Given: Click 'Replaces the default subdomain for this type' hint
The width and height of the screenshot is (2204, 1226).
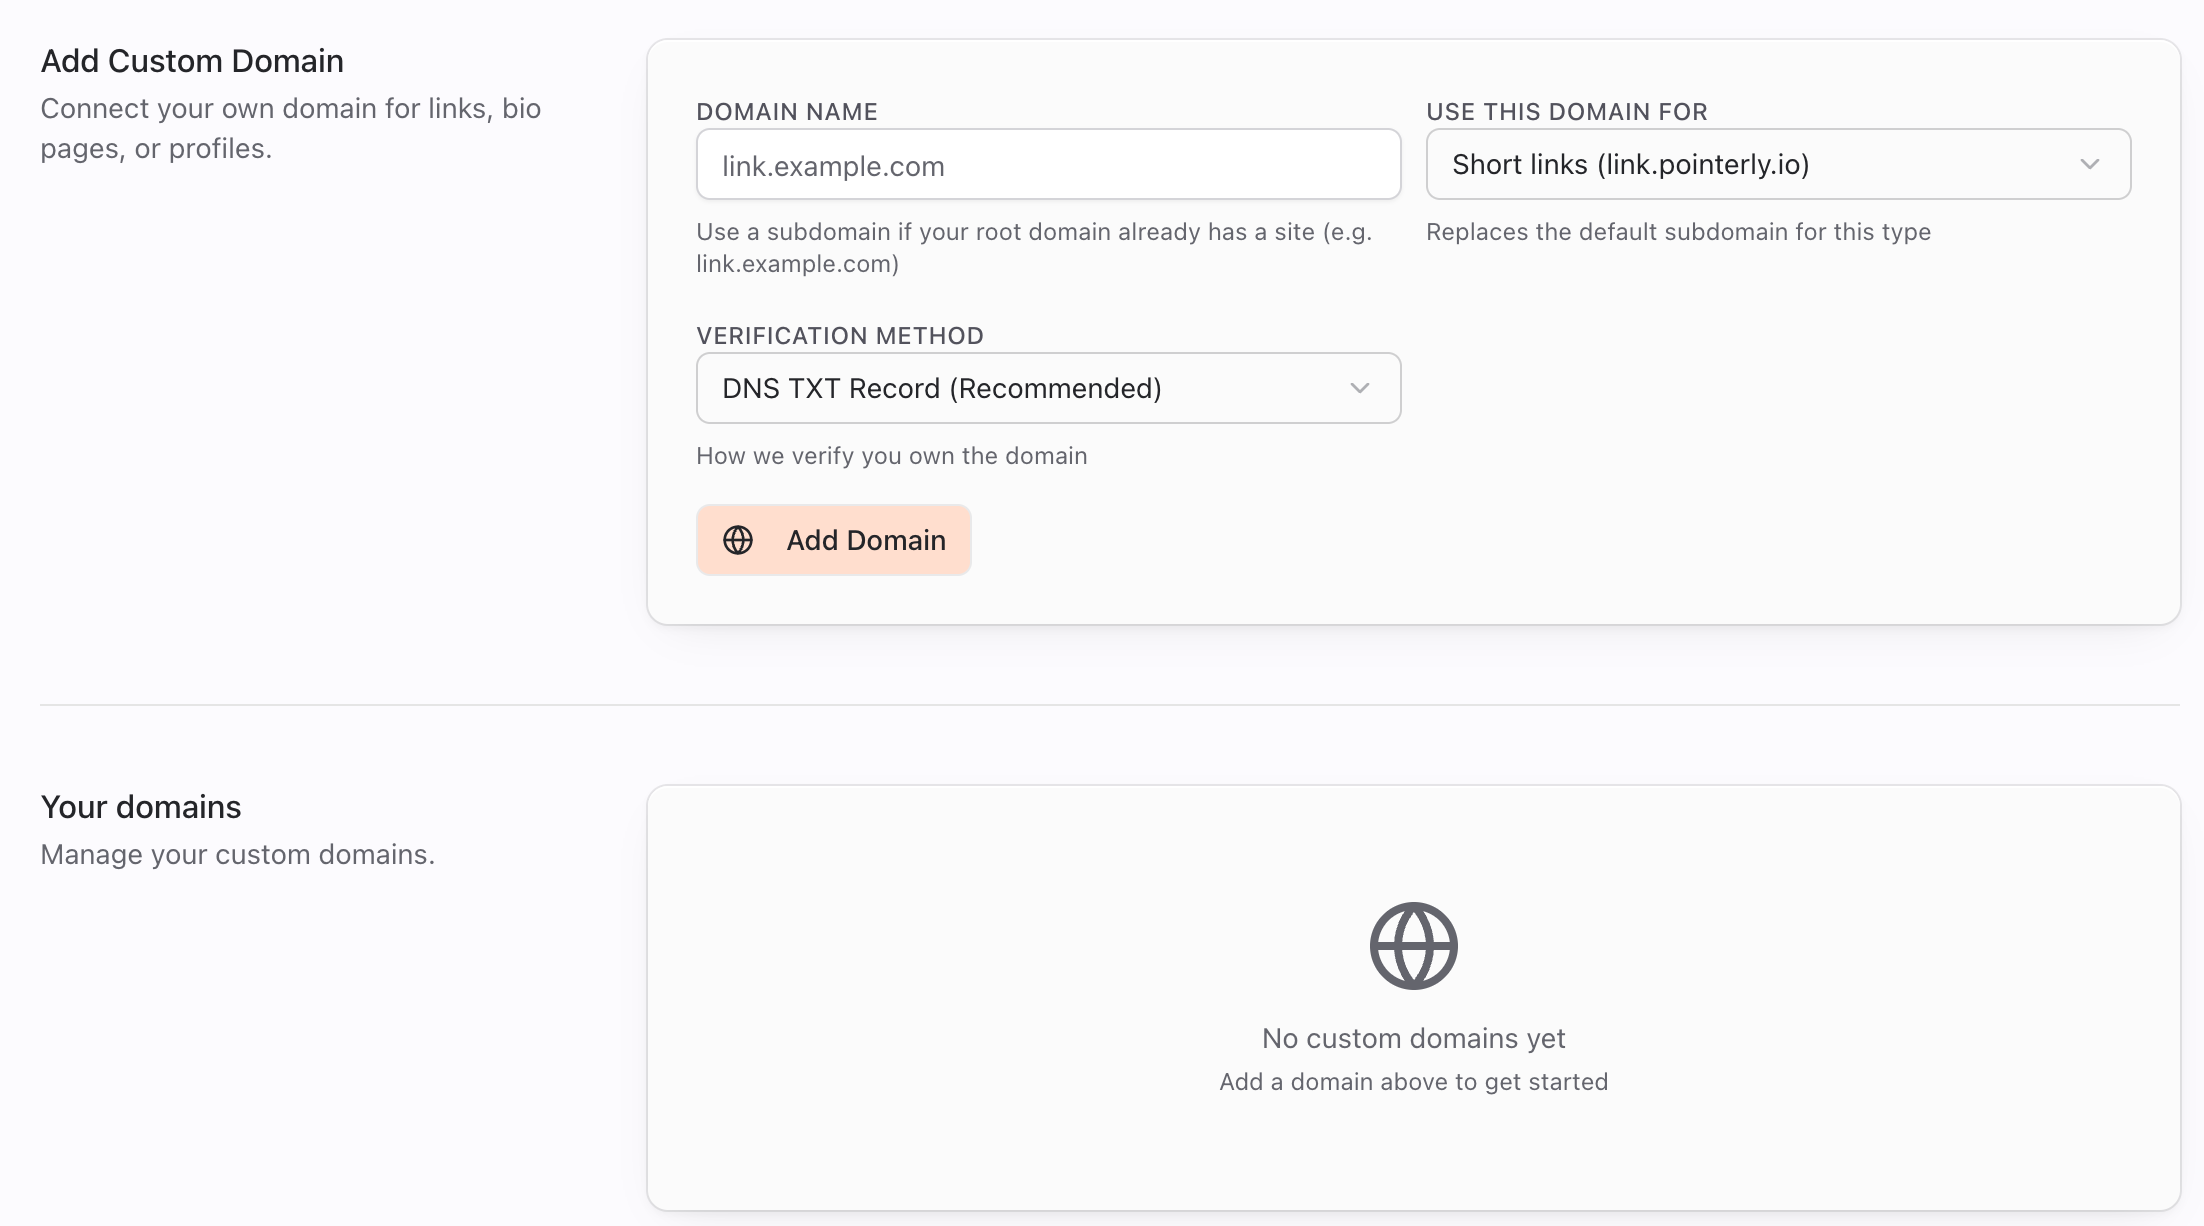Looking at the screenshot, I should (1678, 232).
